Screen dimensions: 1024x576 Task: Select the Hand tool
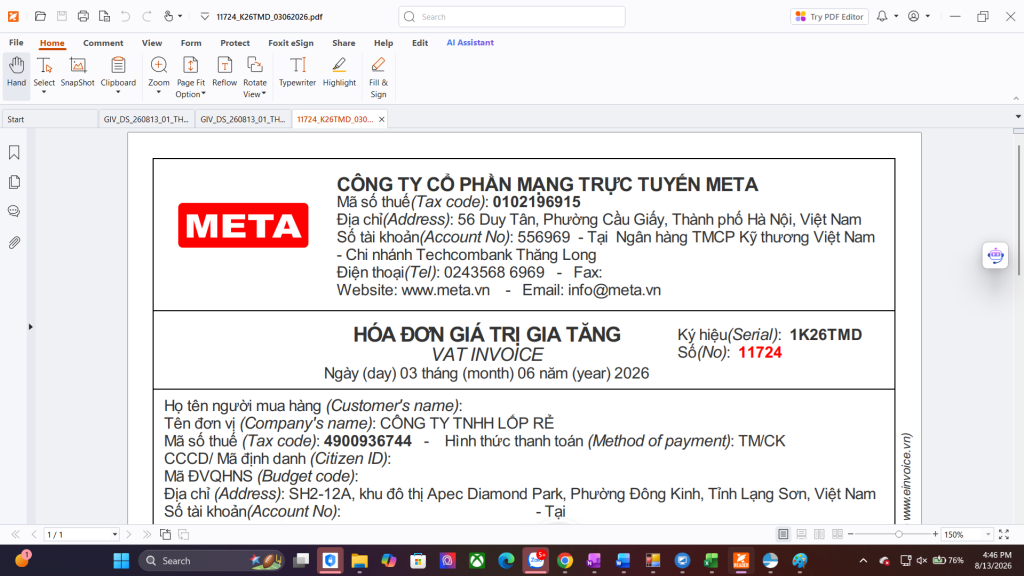(16, 72)
